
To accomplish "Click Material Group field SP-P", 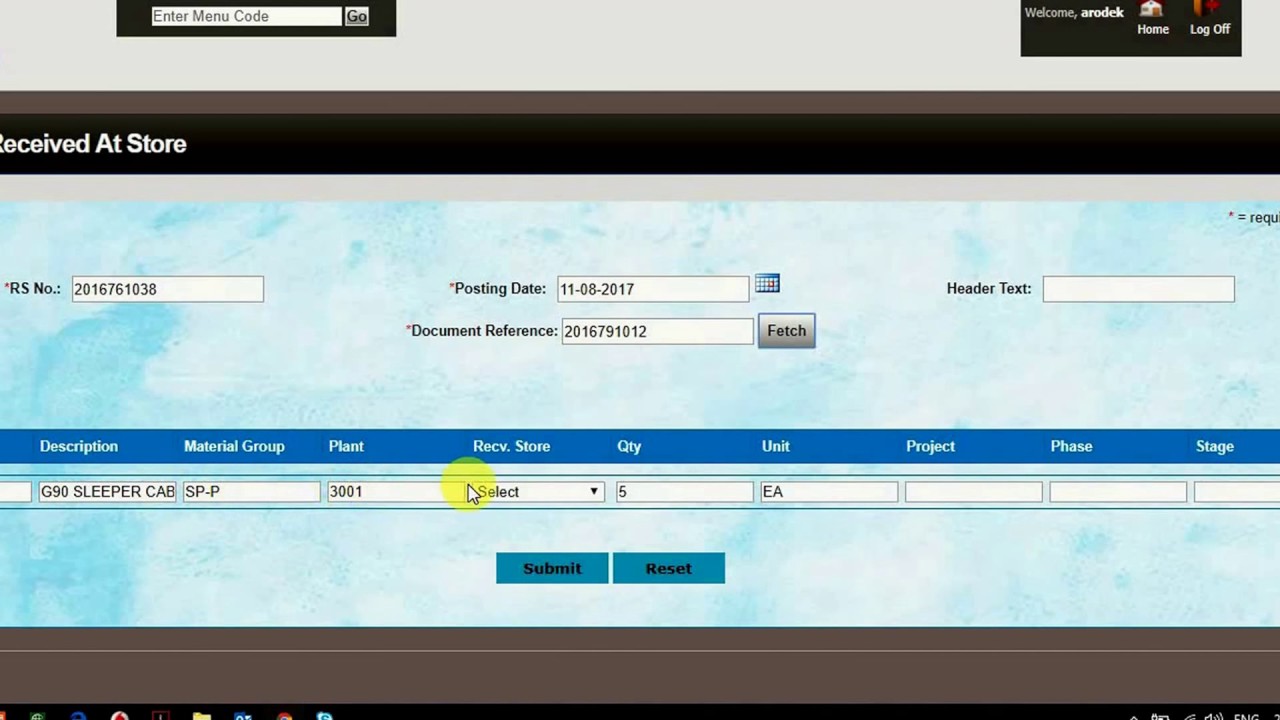I will point(251,492).
